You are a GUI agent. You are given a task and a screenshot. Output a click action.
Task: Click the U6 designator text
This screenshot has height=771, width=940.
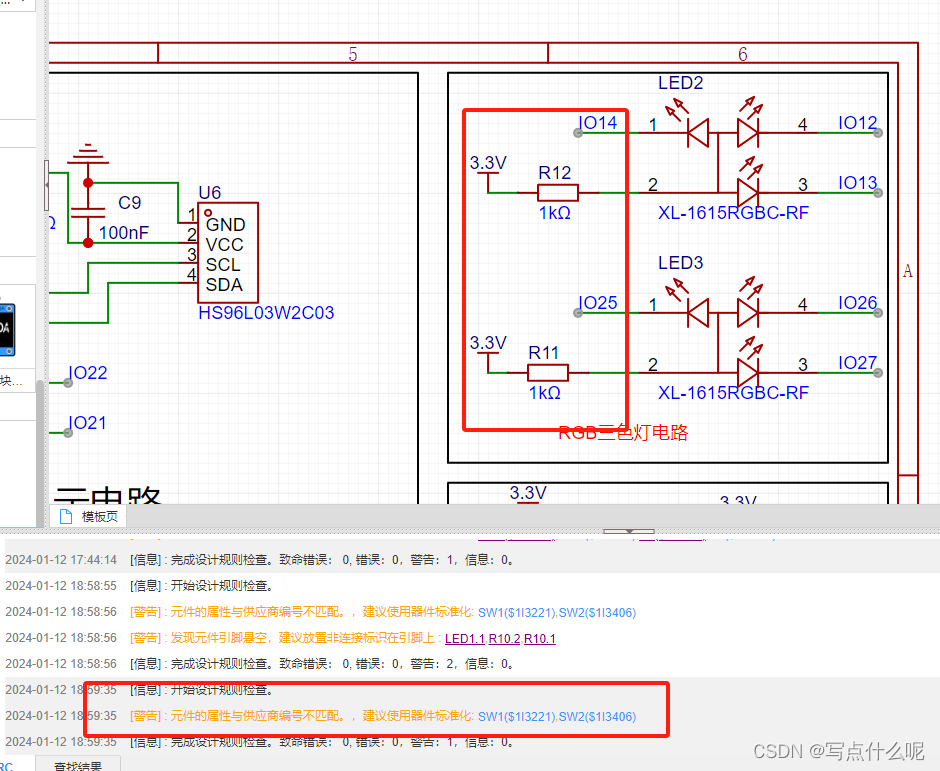pyautogui.click(x=210, y=192)
